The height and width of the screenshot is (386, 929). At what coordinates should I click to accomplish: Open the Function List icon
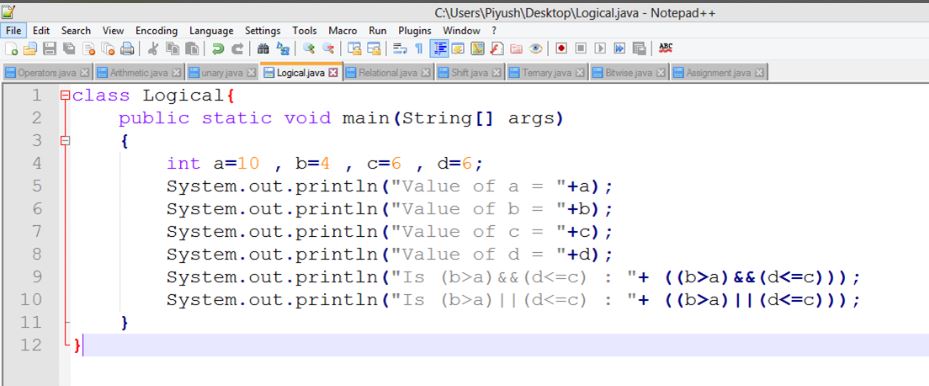(x=496, y=49)
